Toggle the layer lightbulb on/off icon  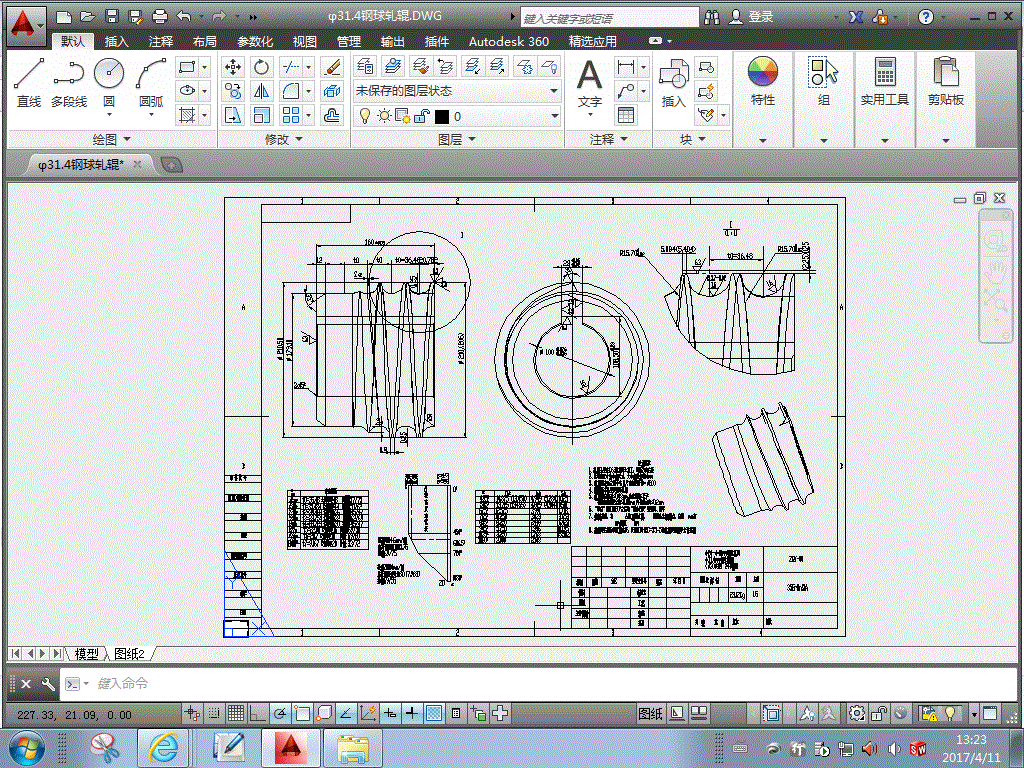pyautogui.click(x=365, y=116)
